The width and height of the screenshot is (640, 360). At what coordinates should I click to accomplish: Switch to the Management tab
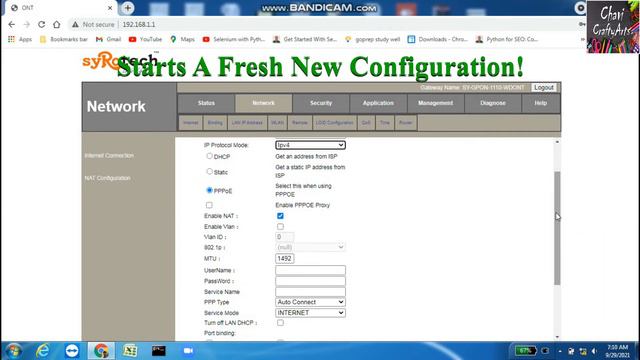click(436, 103)
